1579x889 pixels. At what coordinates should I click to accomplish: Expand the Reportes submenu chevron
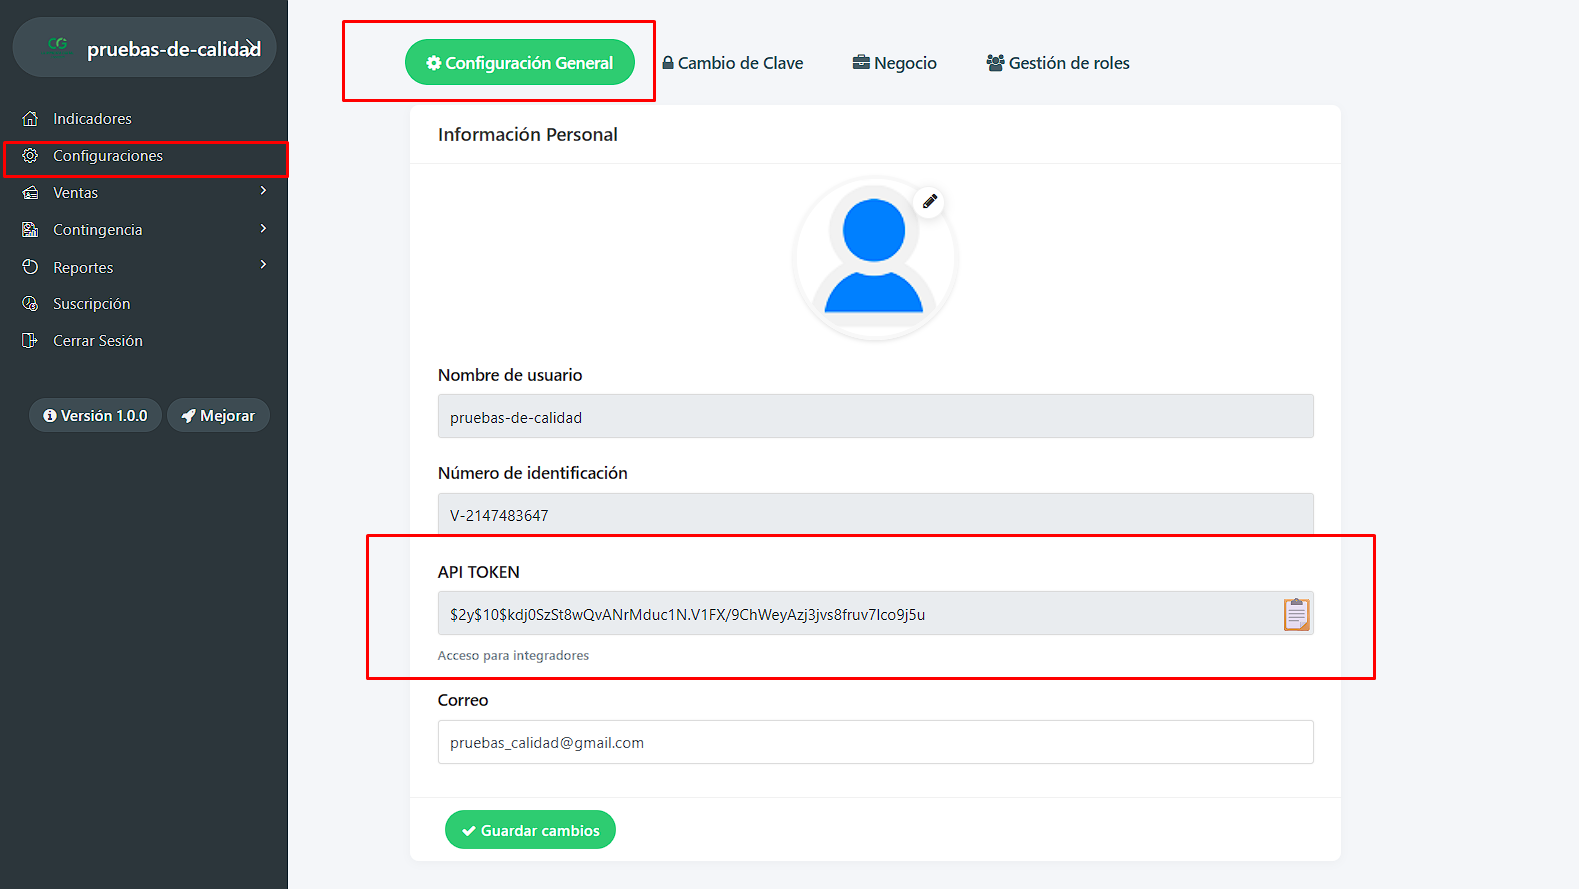(263, 265)
